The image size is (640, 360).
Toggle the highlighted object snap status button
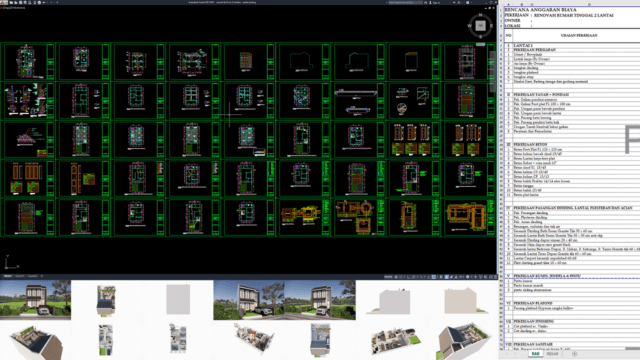pos(433,277)
